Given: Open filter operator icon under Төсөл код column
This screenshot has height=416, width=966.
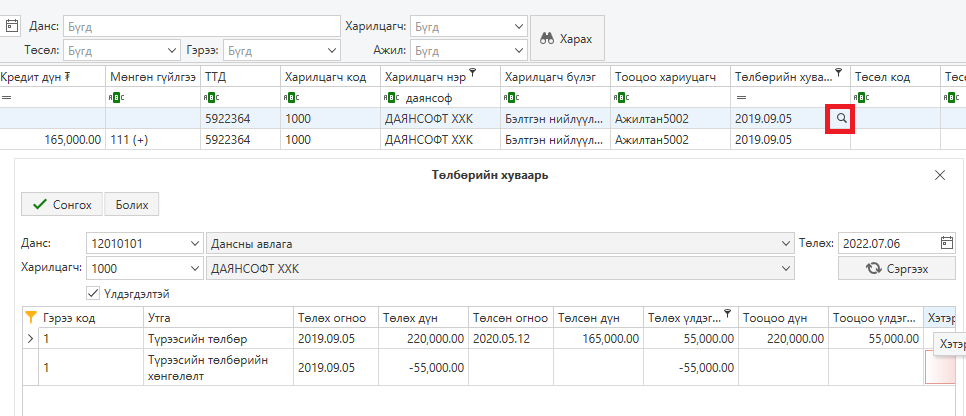Looking at the screenshot, I should point(861,97).
